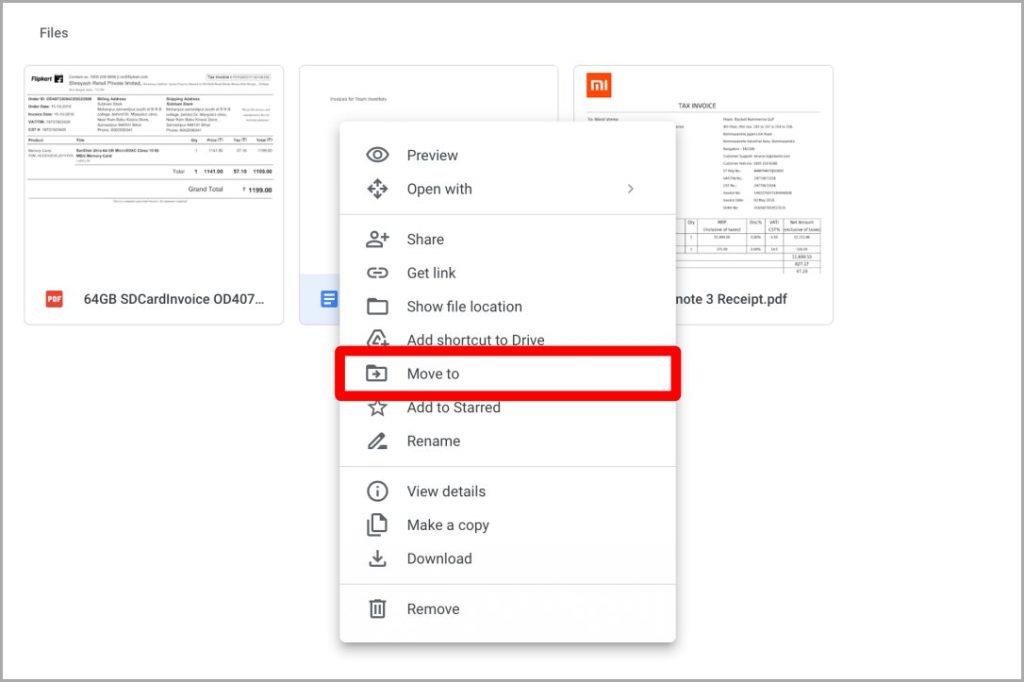
Task: Select Download in context menu
Action: [507, 559]
